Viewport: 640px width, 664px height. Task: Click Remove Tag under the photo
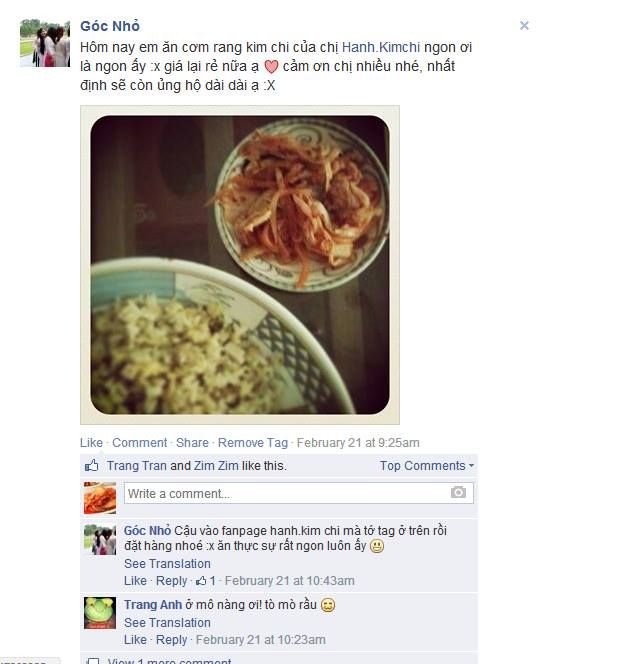coord(253,443)
